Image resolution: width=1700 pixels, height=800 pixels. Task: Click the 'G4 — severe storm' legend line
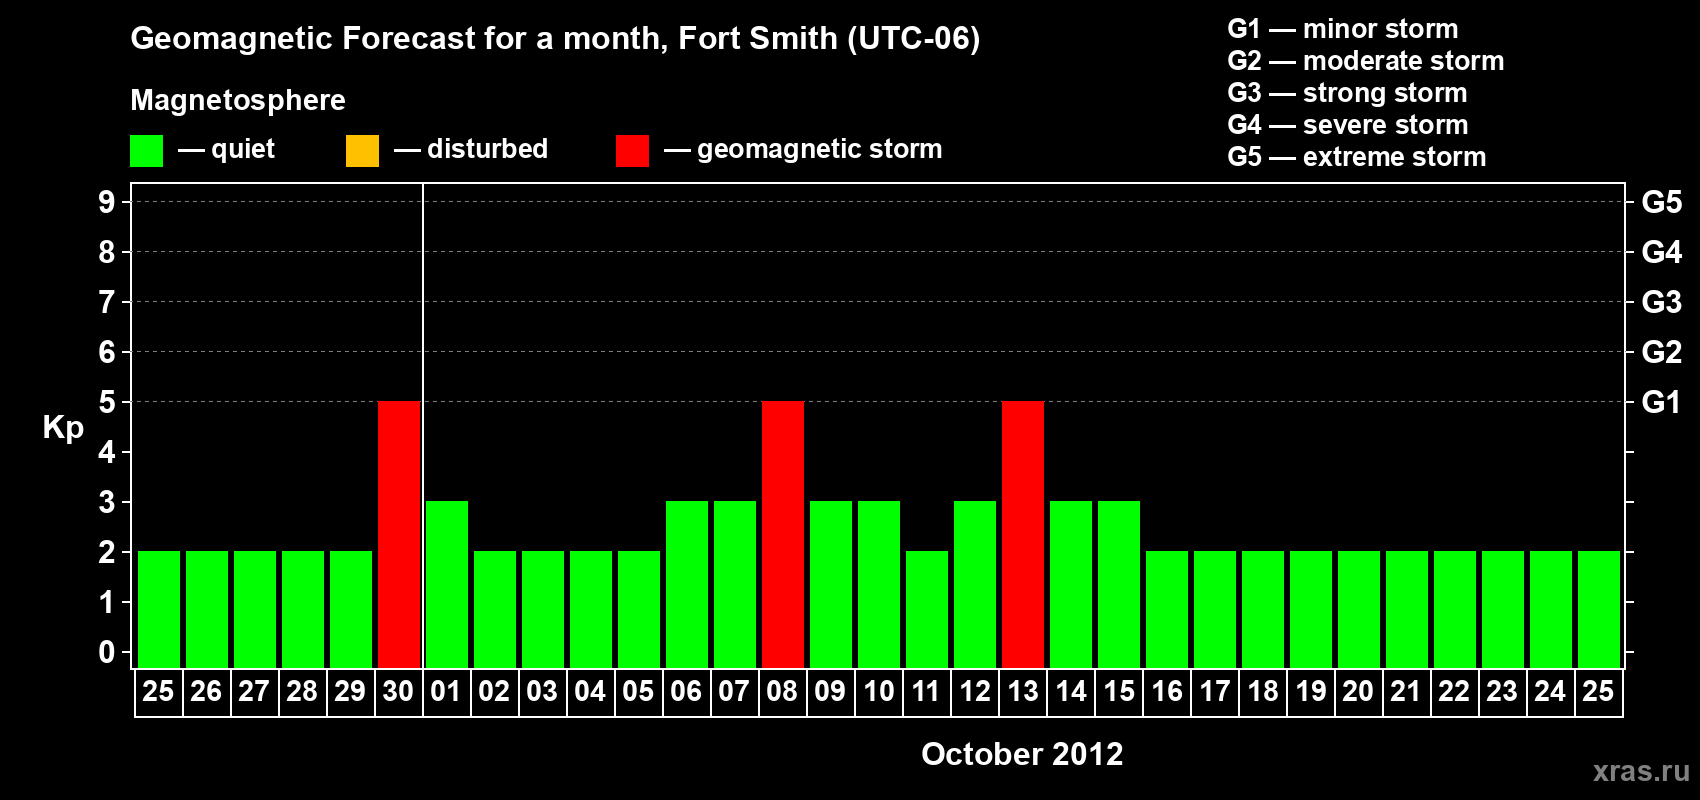1348,125
